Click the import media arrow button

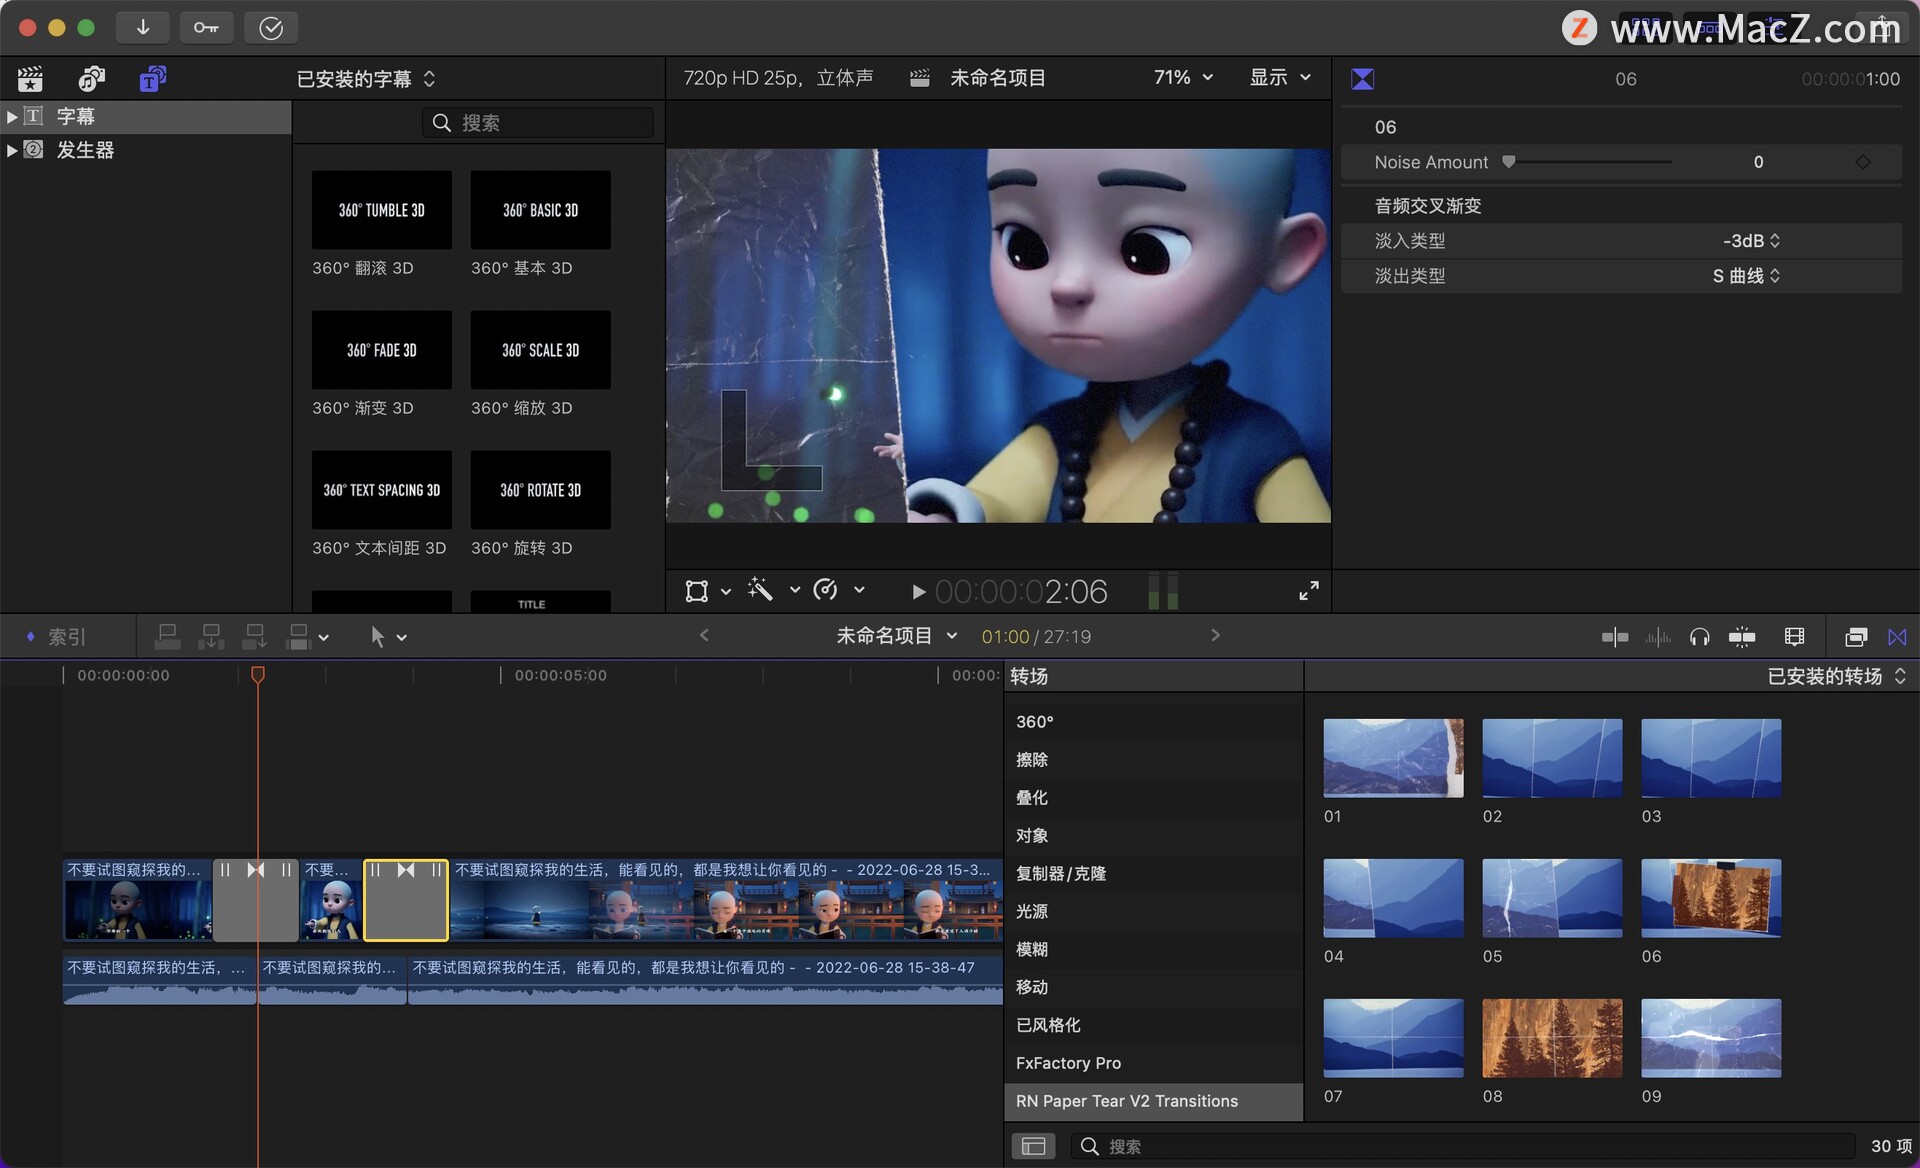pyautogui.click(x=142, y=27)
